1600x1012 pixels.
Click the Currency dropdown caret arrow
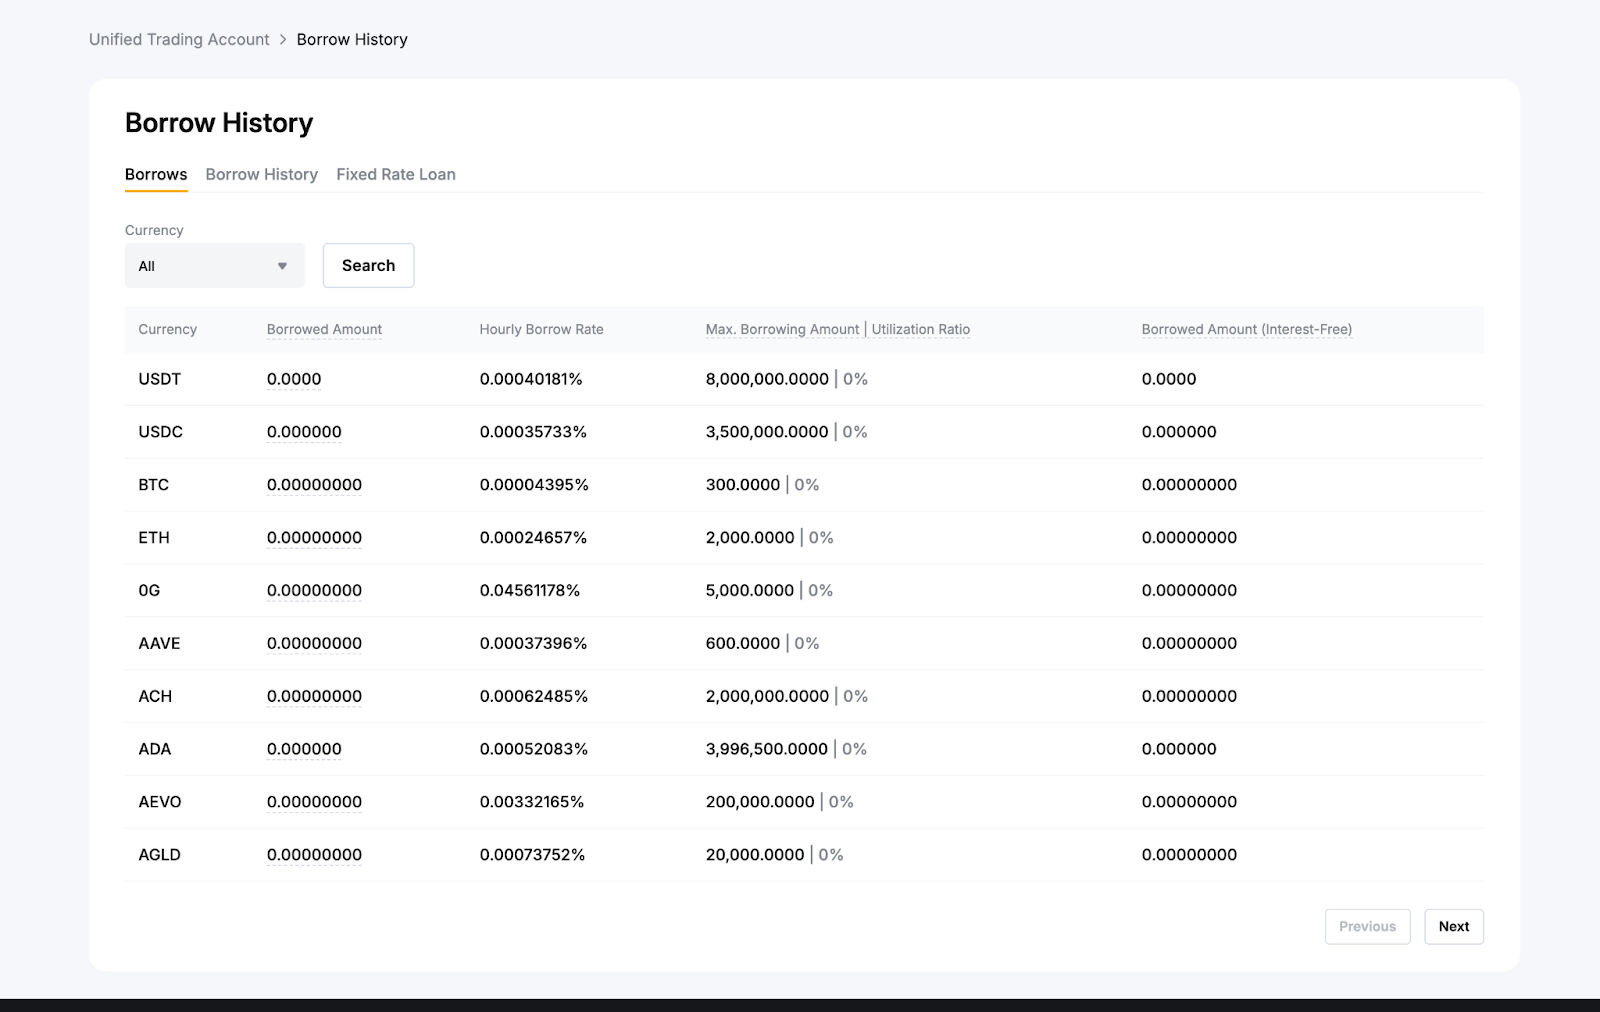[x=282, y=266]
